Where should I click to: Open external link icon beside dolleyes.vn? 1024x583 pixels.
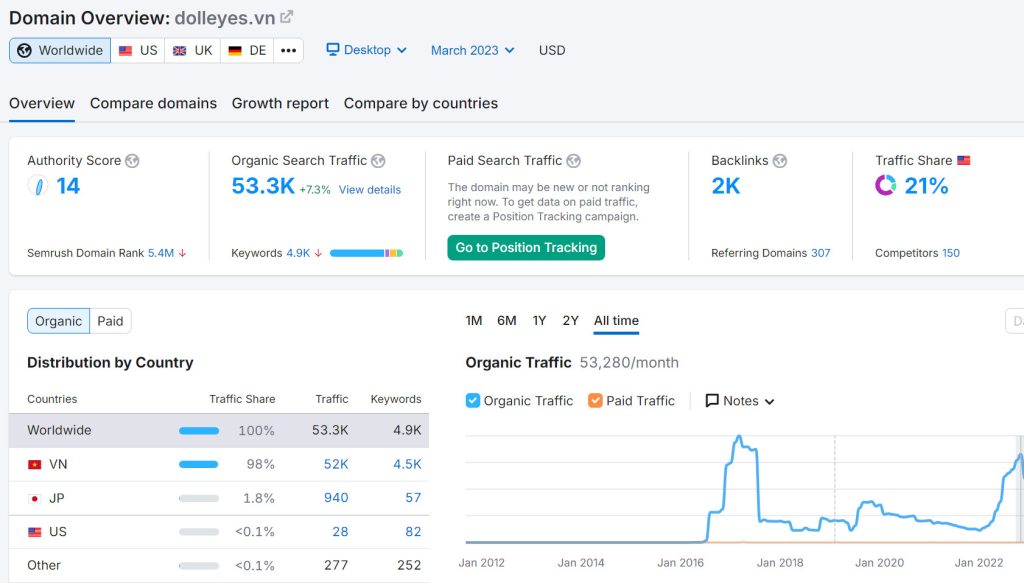[x=287, y=17]
